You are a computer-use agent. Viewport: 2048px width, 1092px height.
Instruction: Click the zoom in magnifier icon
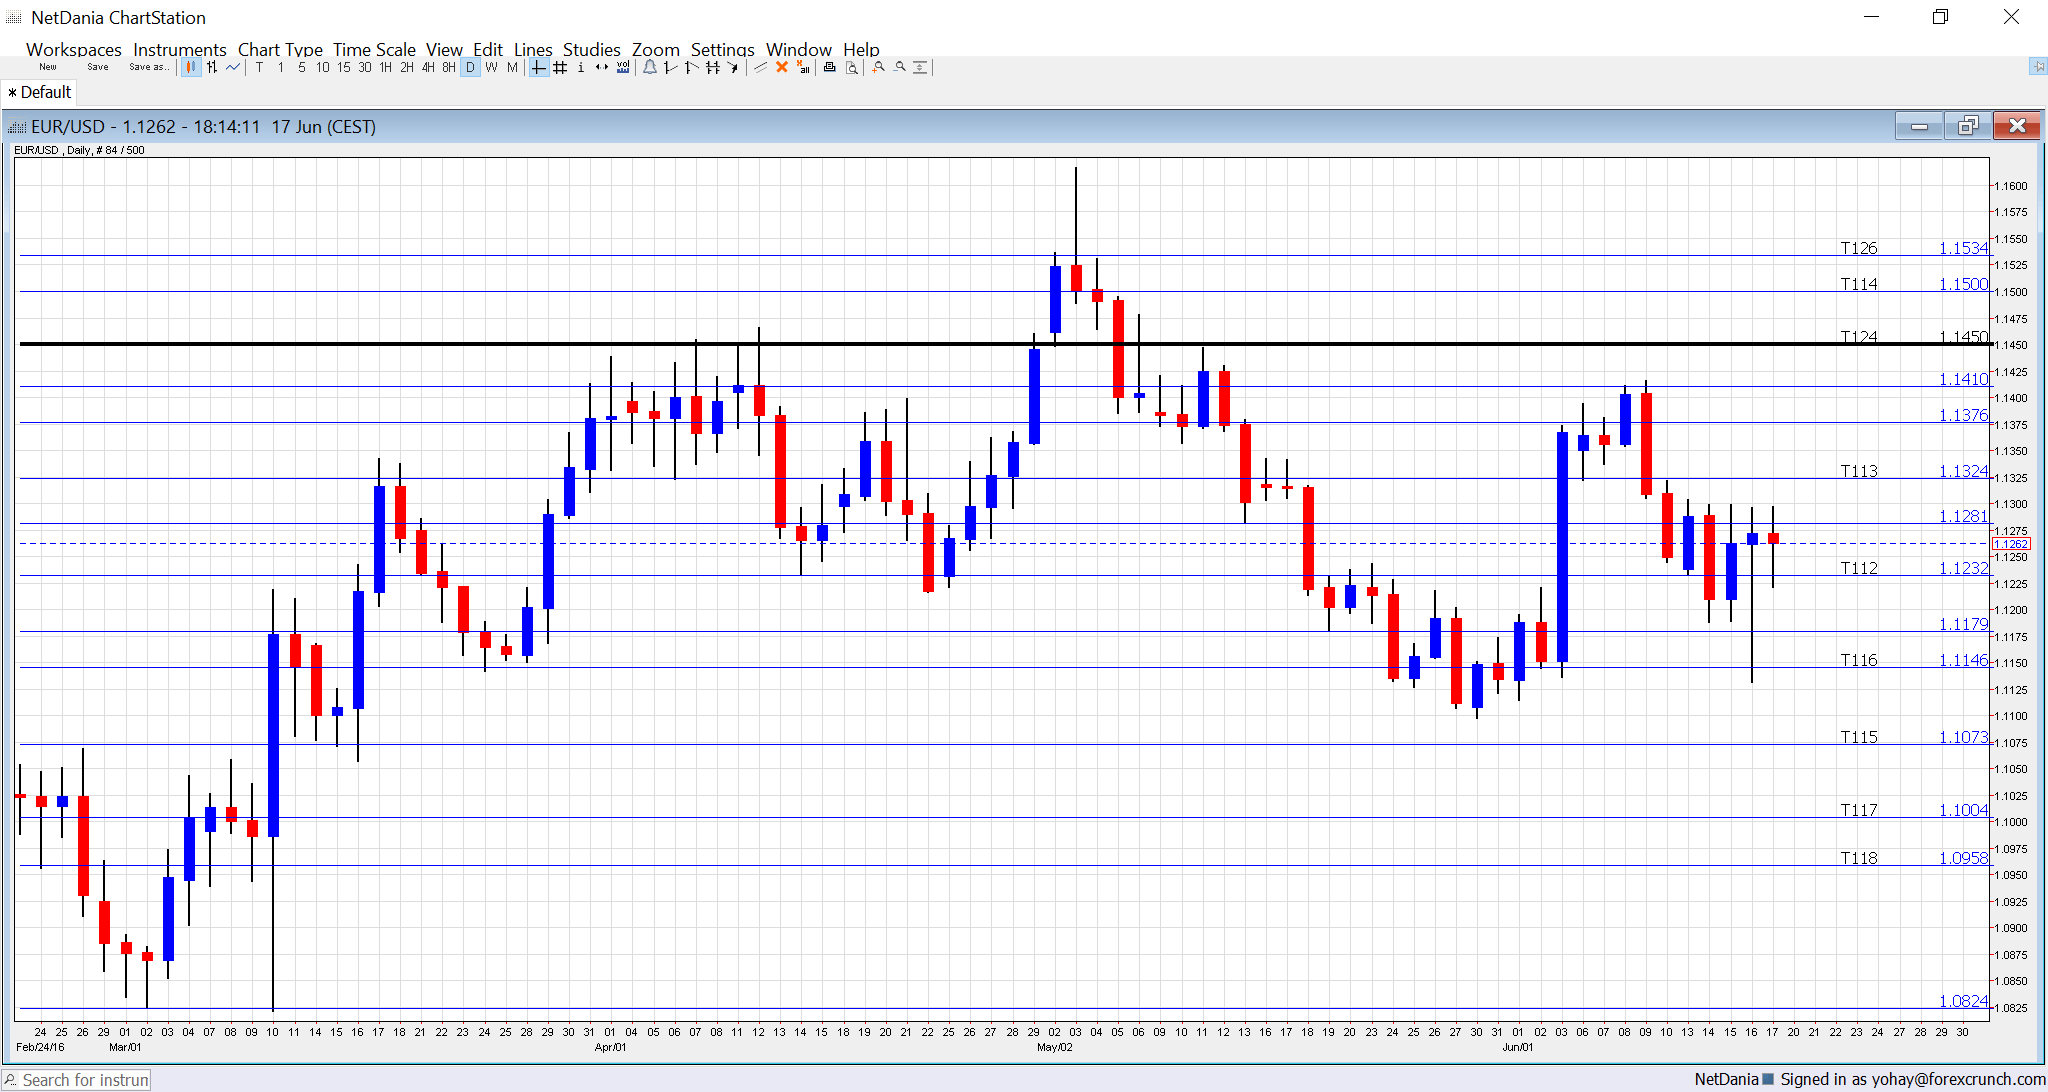pos(878,67)
